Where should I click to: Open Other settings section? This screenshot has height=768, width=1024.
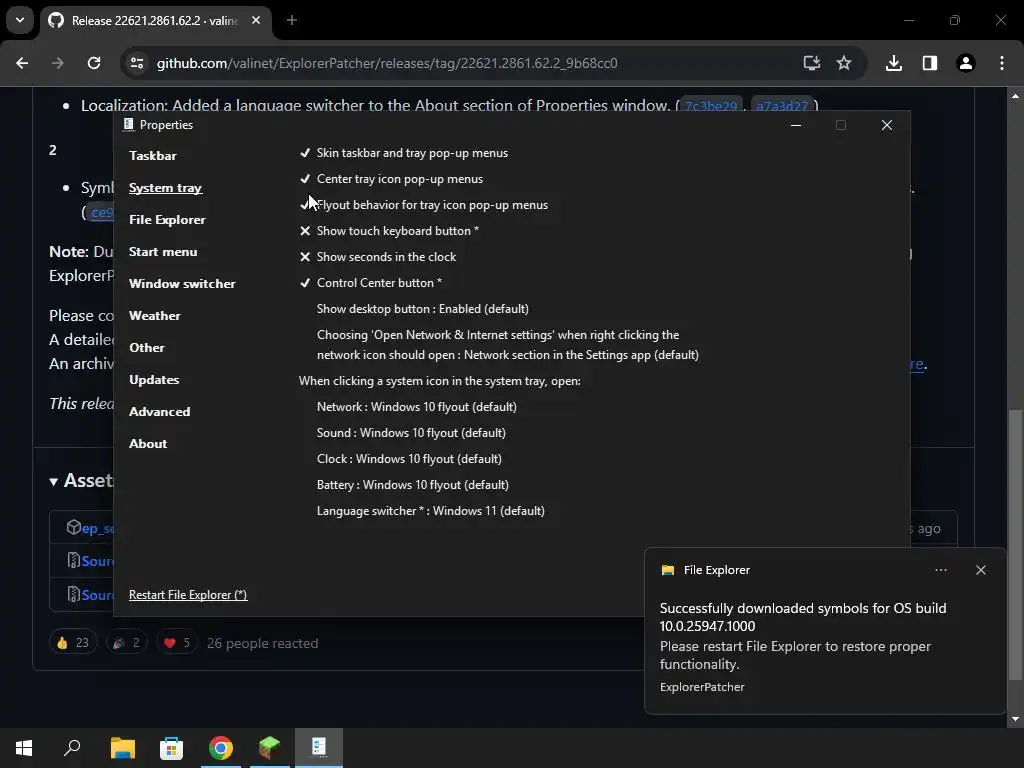147,347
